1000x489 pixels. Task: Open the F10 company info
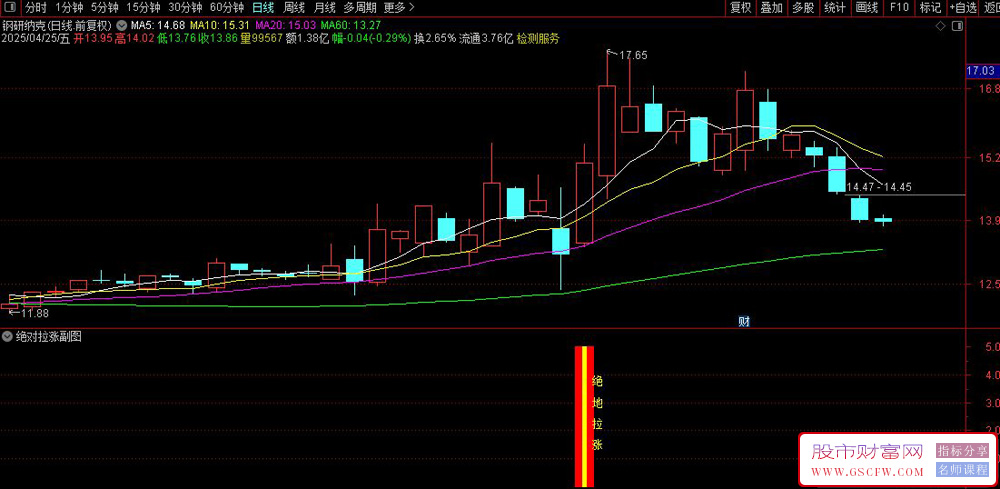point(899,8)
